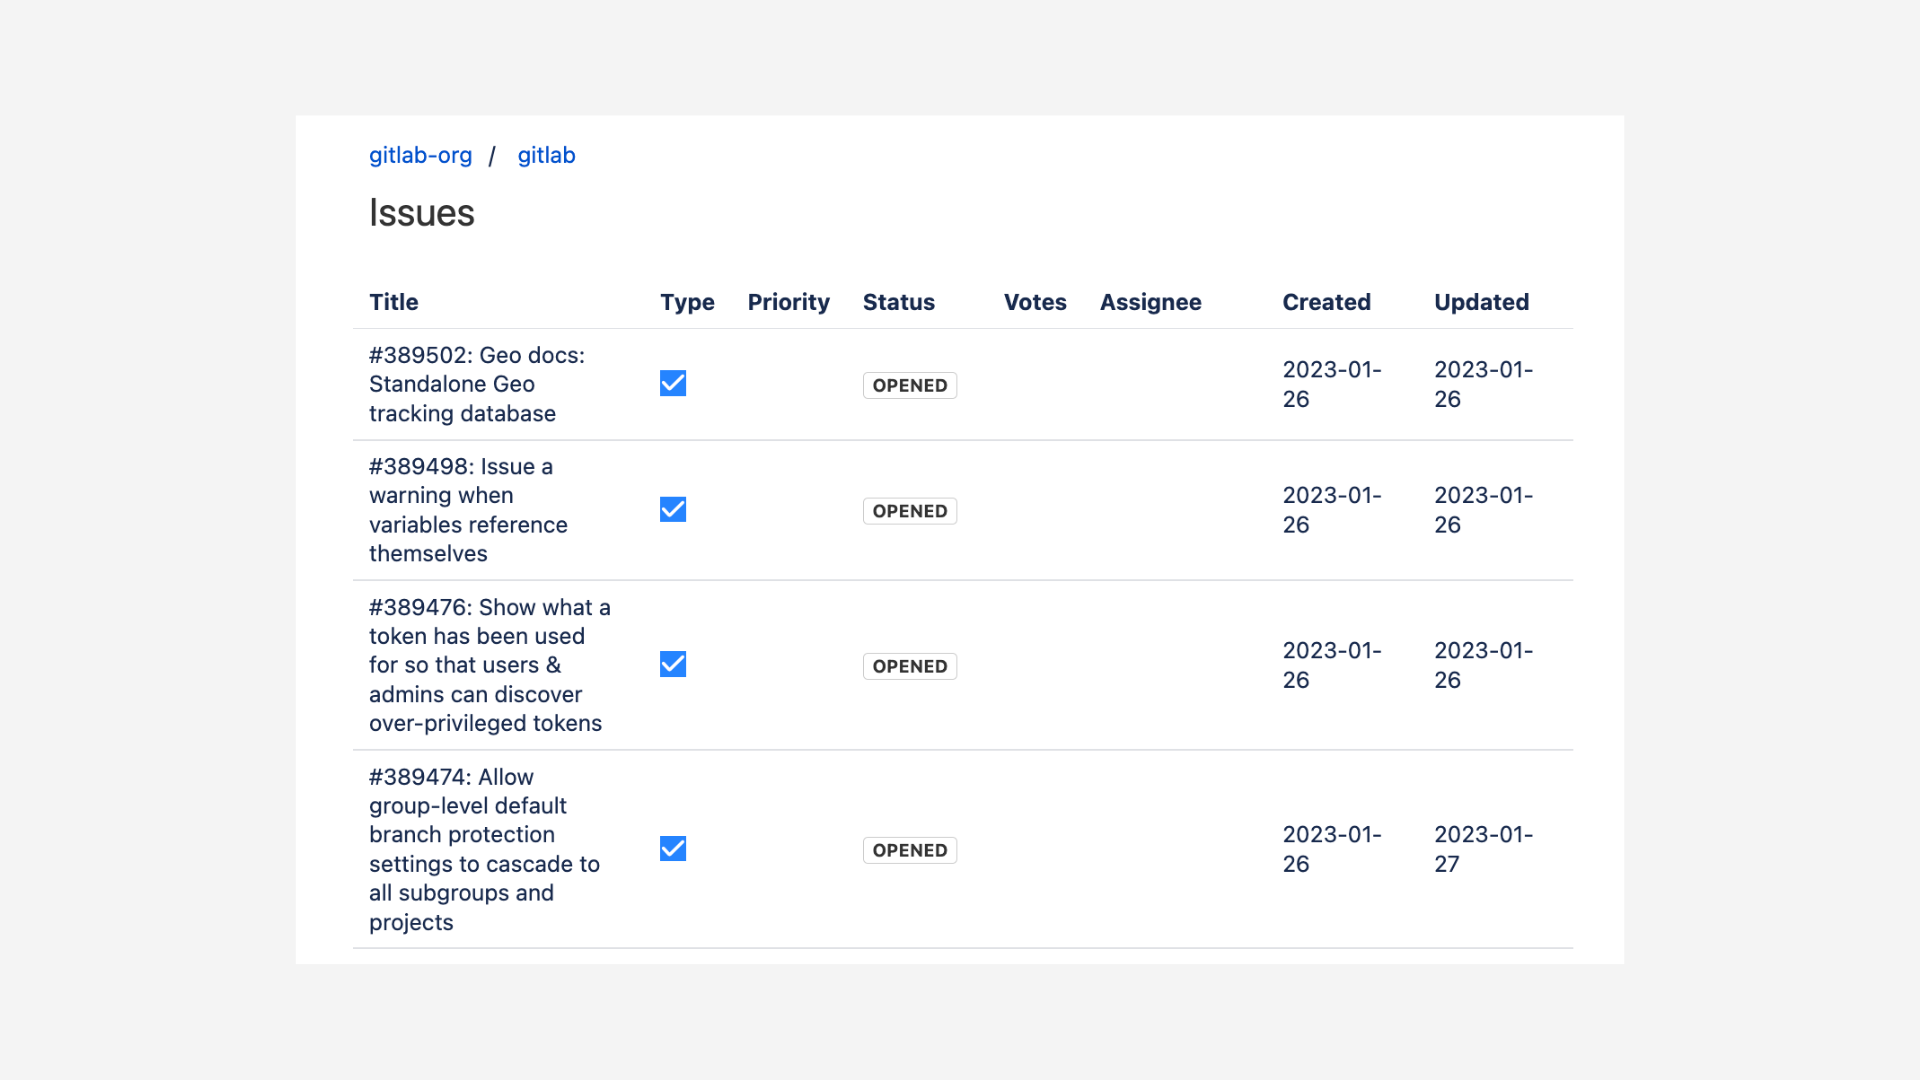Image resolution: width=1920 pixels, height=1080 pixels.
Task: Open issue #389476 about over-privileged tokens
Action: pos(489,664)
